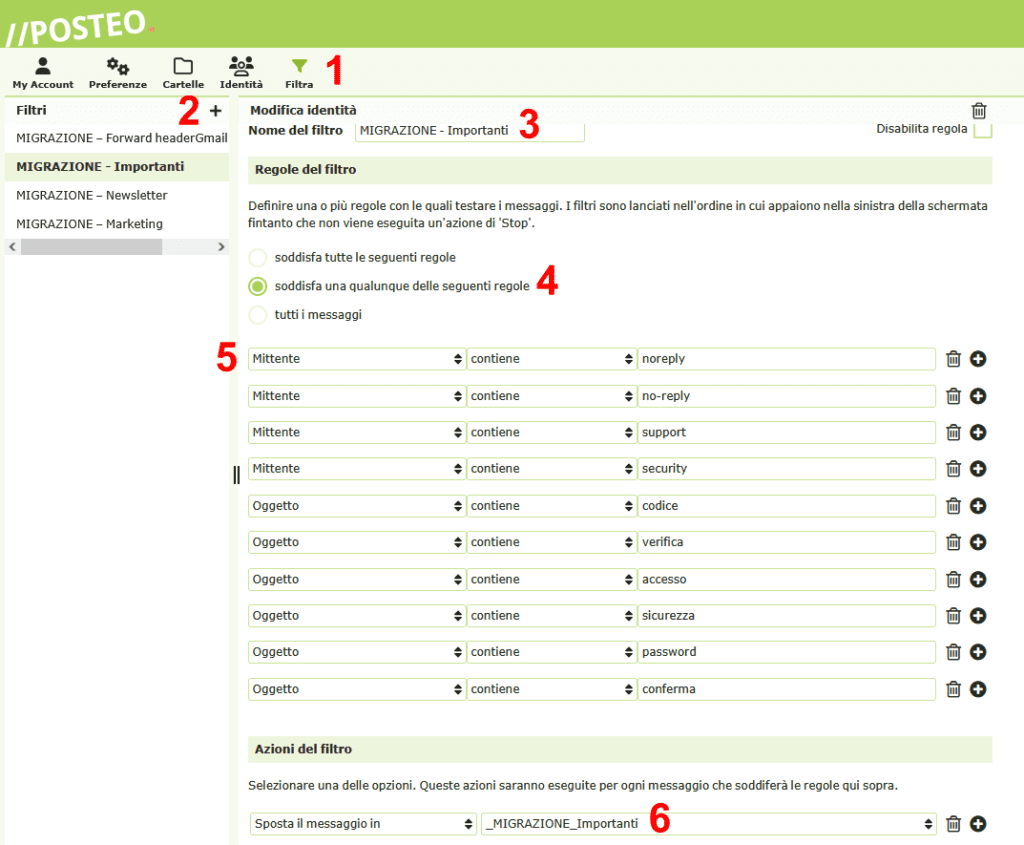Screen dimensions: 1024x845
Task: Choose the 'tutti i messaggi' radio button
Action: coord(258,315)
